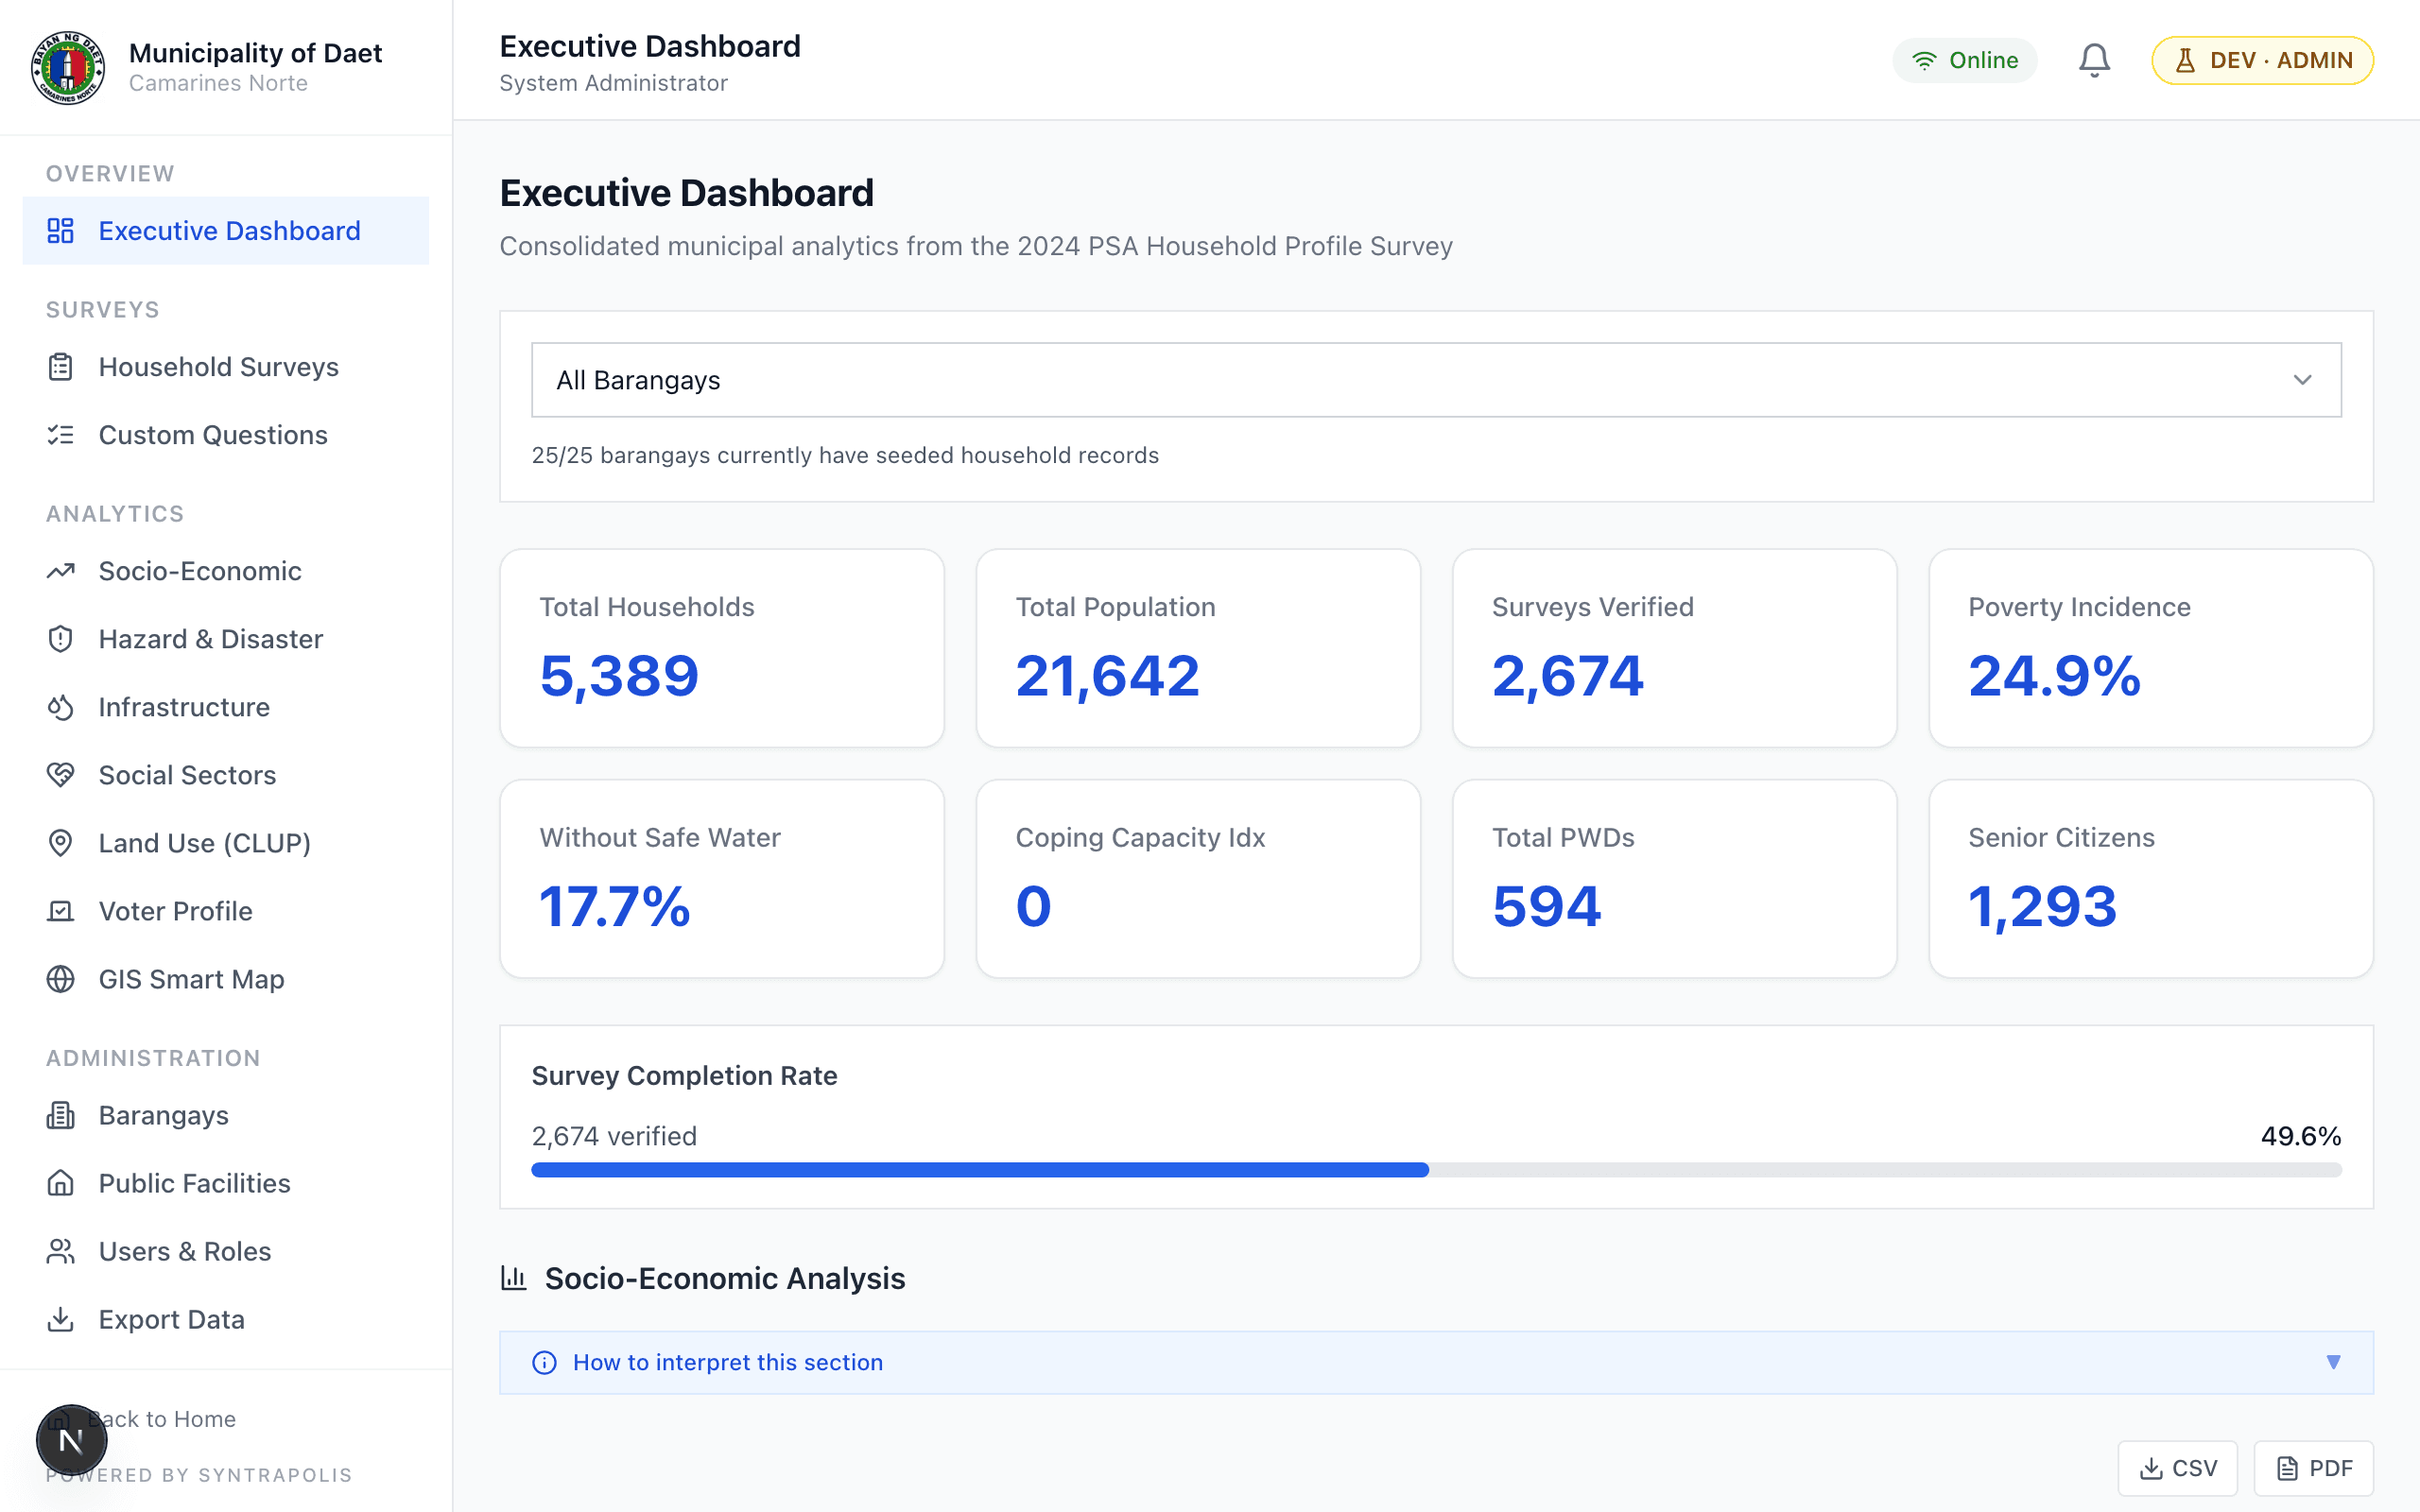Collapse the 'How to interpret this section' panel

coord(2334,1361)
